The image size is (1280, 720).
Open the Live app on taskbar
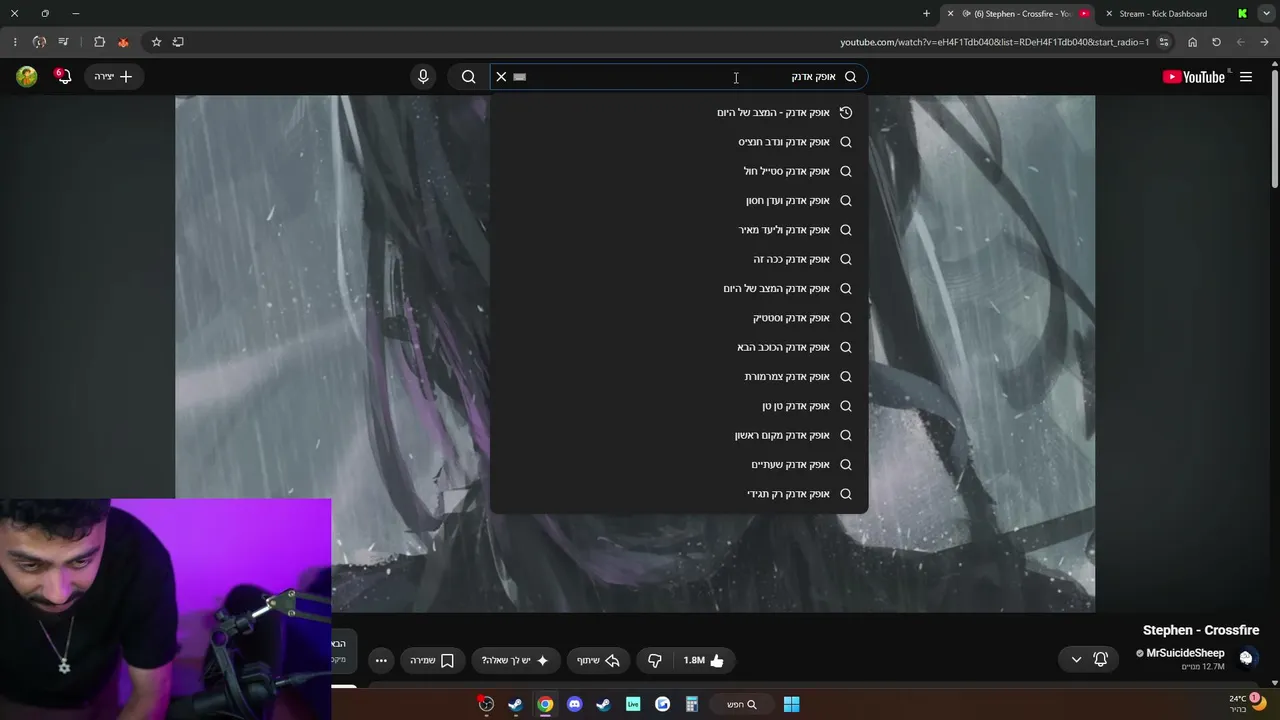[x=633, y=704]
